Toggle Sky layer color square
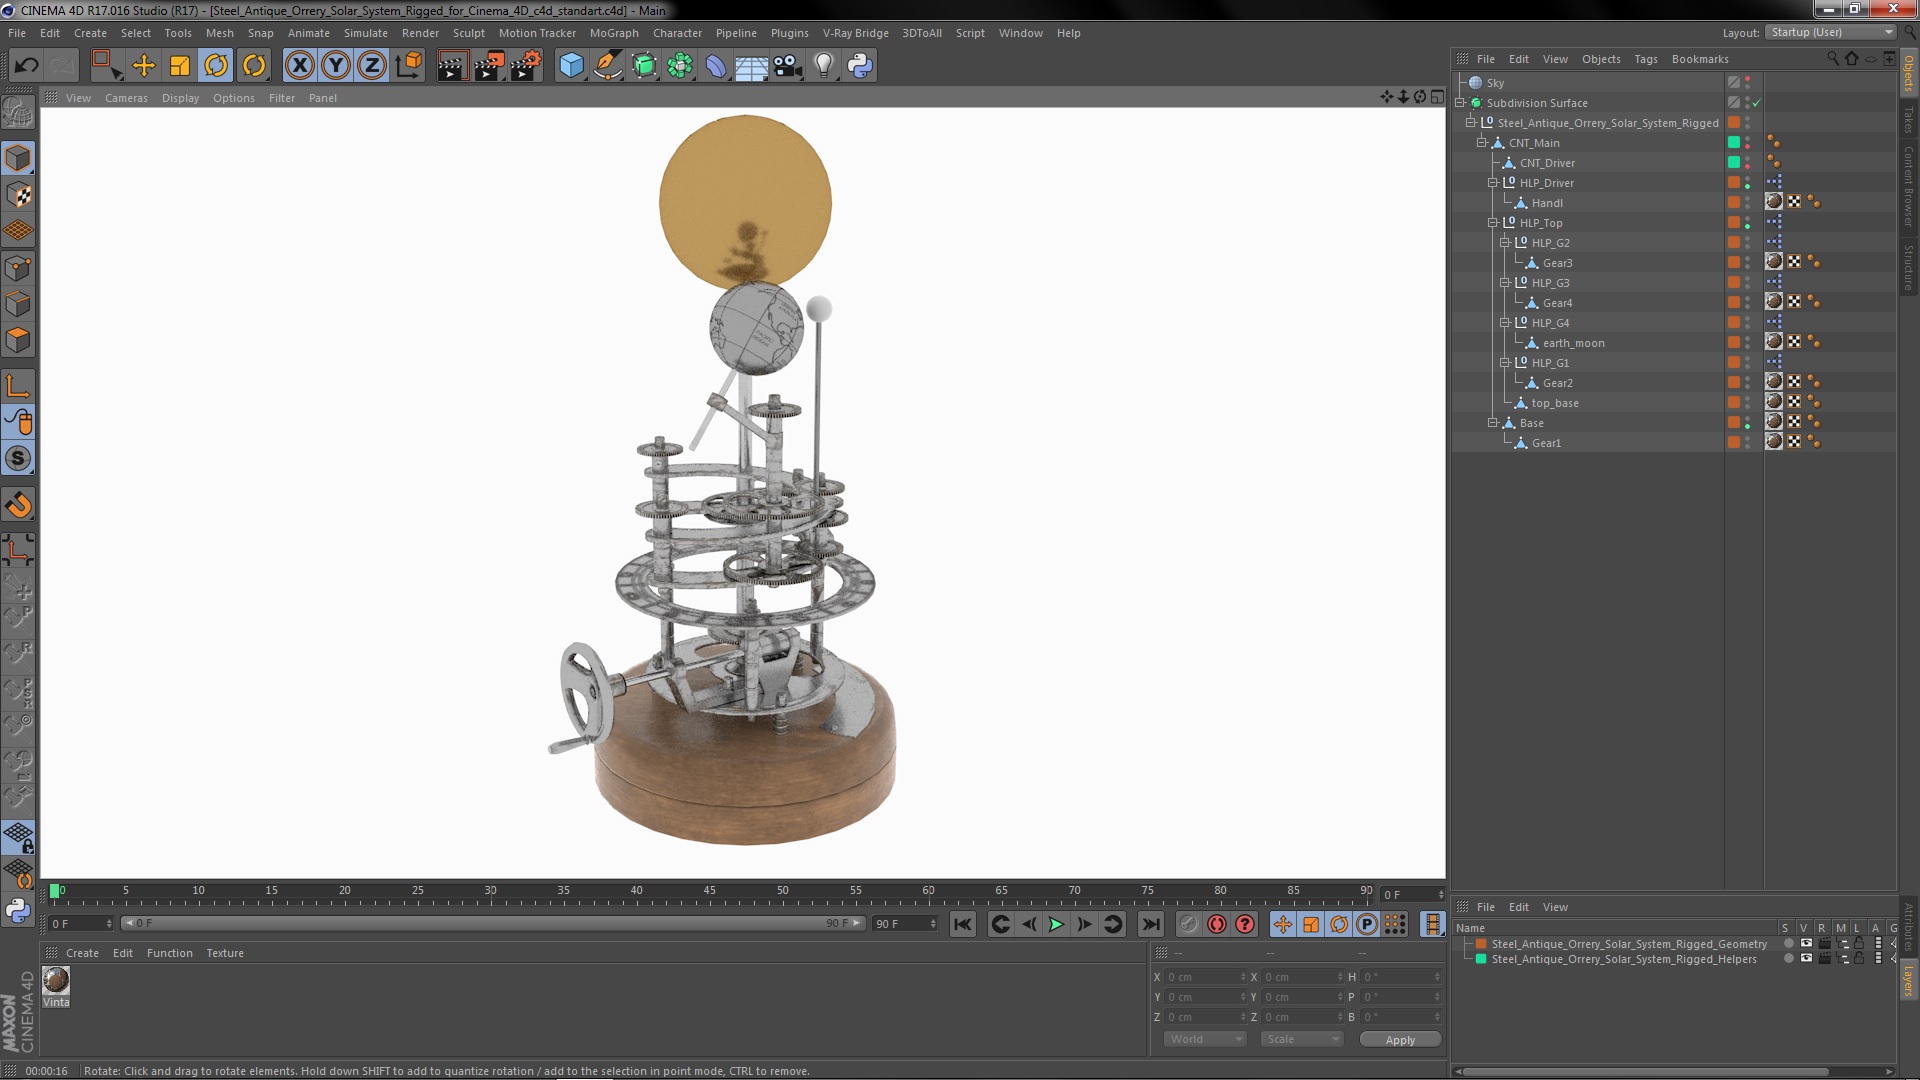Screen dimensions: 1920x1080 click(x=1734, y=83)
